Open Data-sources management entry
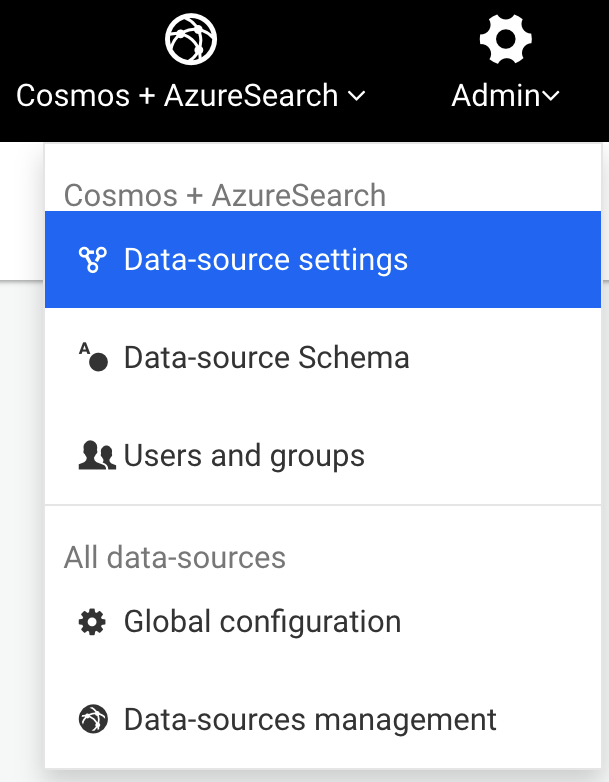Screen dimensions: 609x782 coord(323,719)
